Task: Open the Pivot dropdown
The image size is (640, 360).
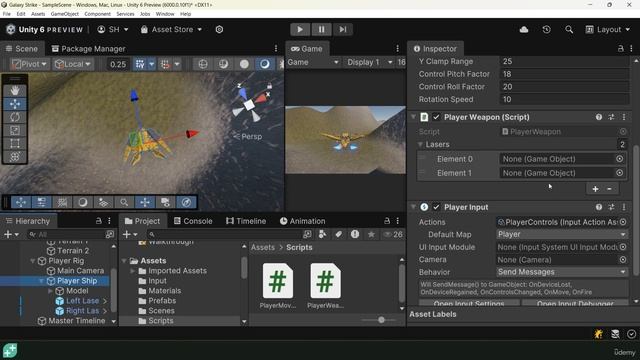Action: click(x=29, y=64)
